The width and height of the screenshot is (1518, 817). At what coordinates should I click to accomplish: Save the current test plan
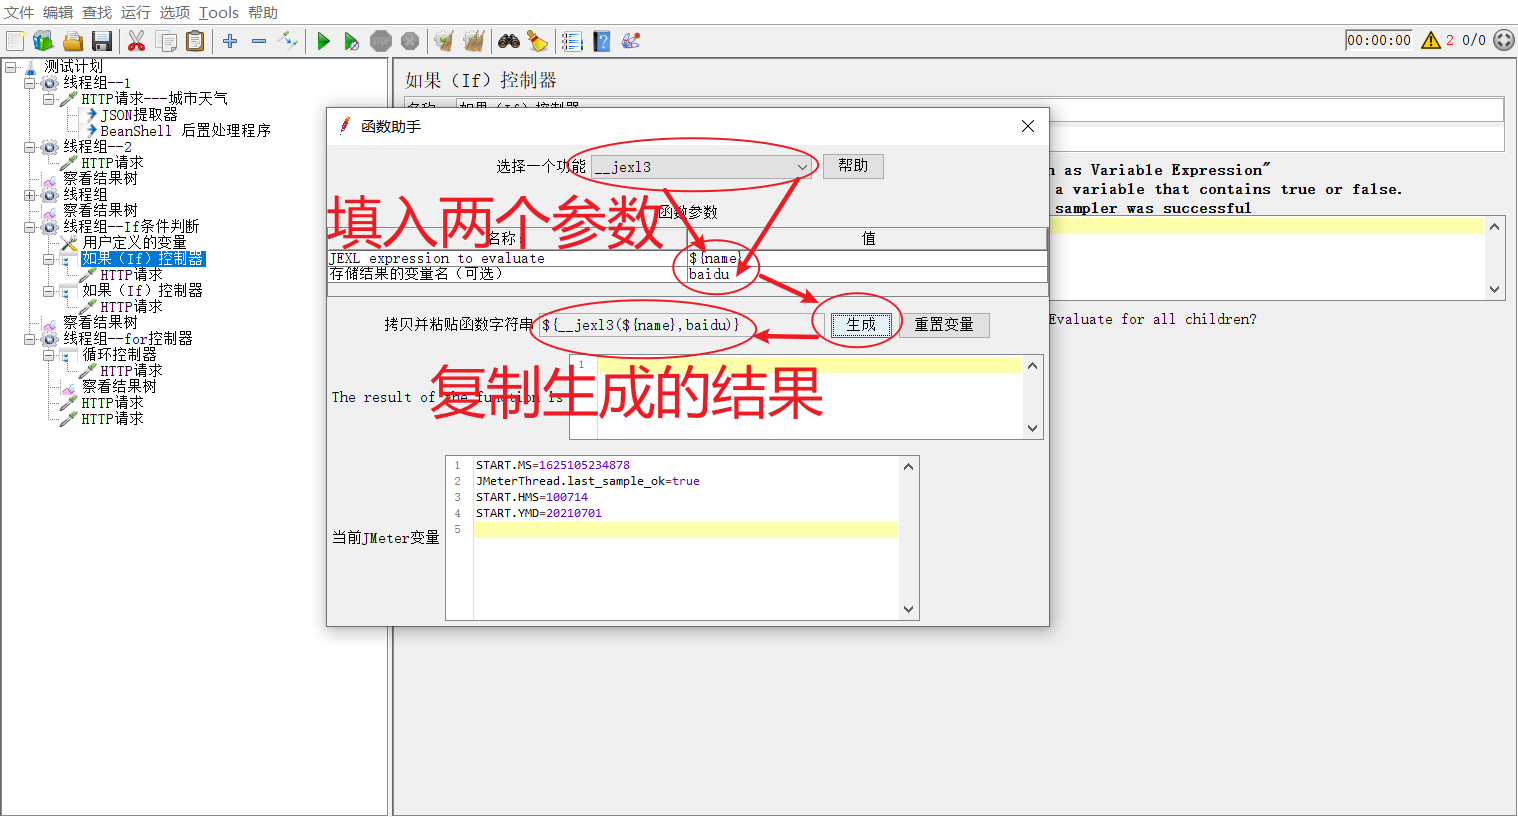pos(103,41)
